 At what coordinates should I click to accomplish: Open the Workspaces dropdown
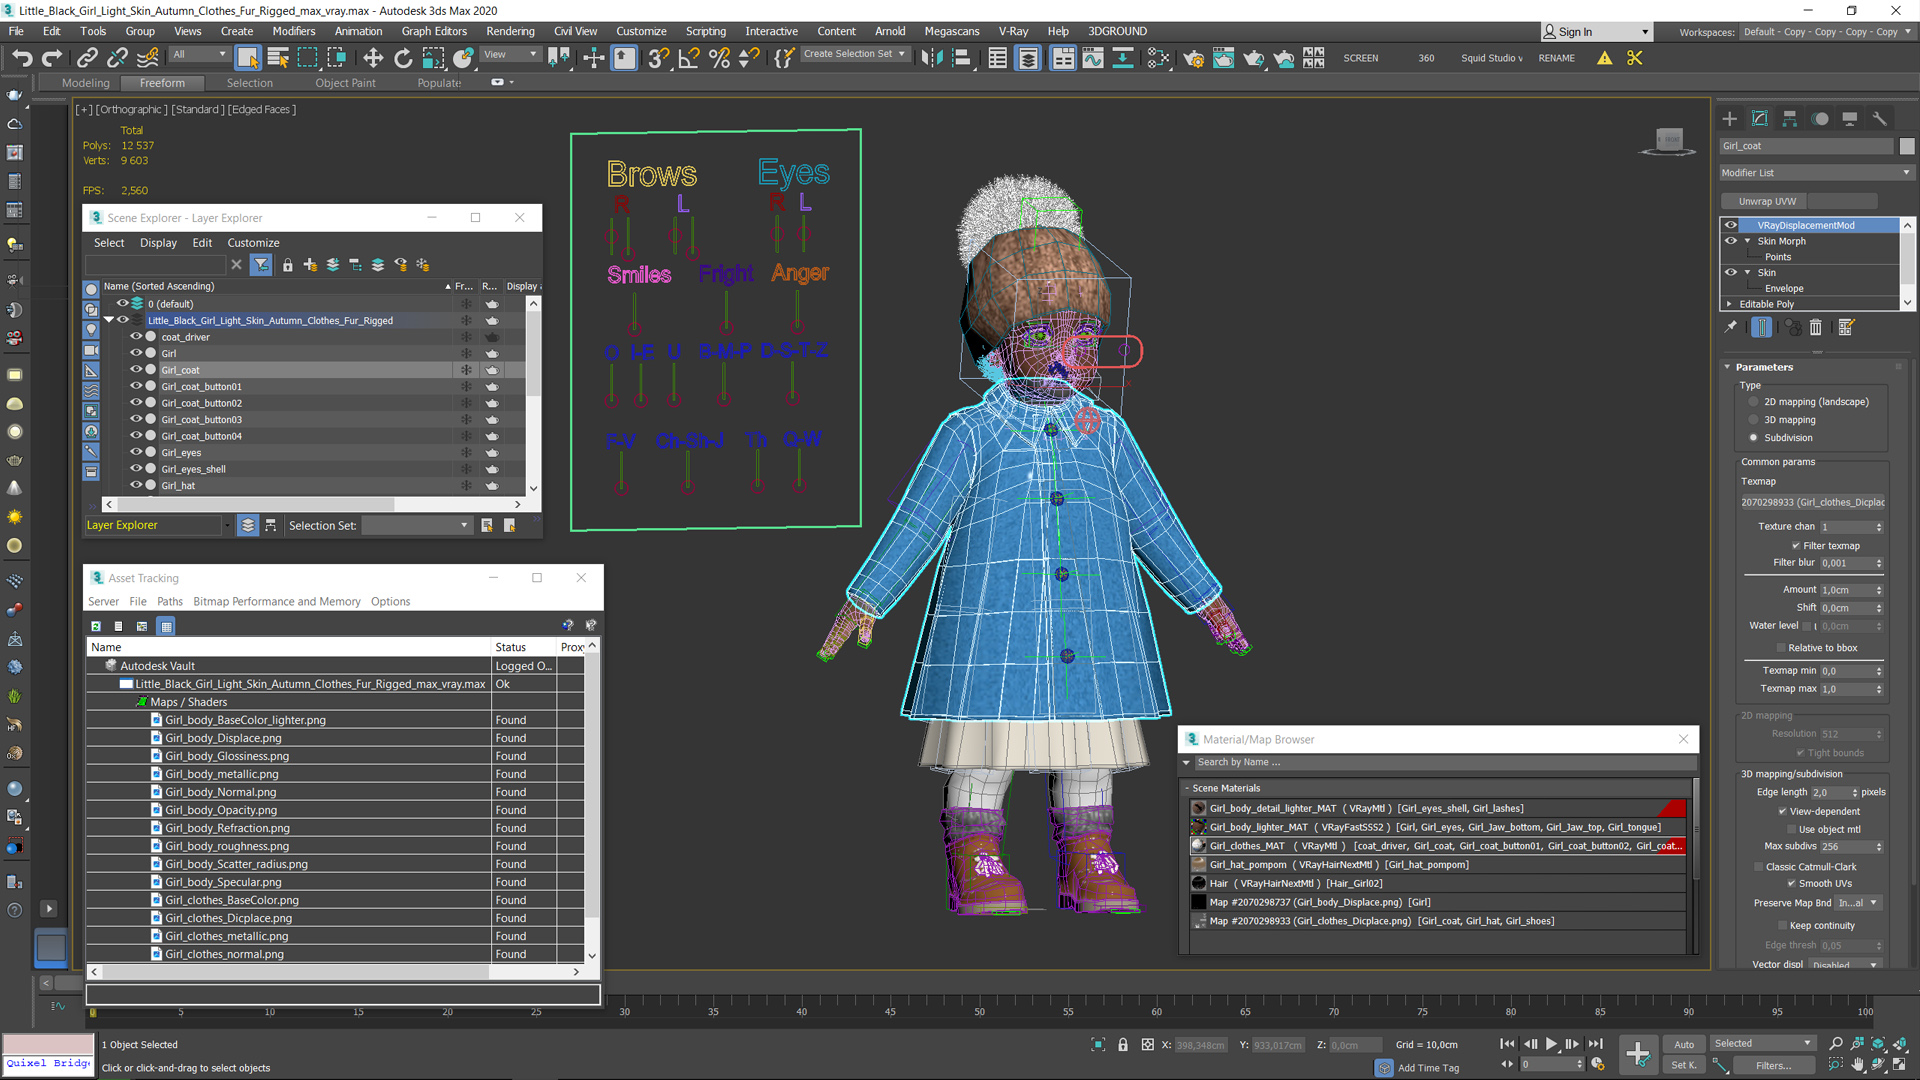click(x=1826, y=32)
